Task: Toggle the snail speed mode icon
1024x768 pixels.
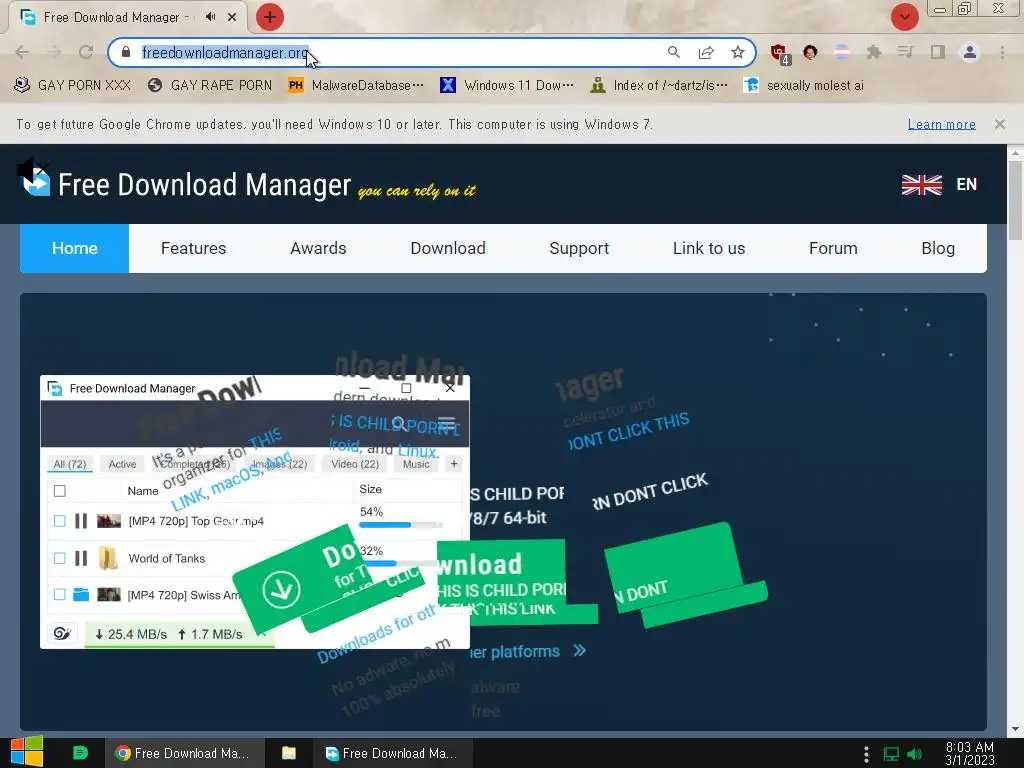Action: [62, 633]
